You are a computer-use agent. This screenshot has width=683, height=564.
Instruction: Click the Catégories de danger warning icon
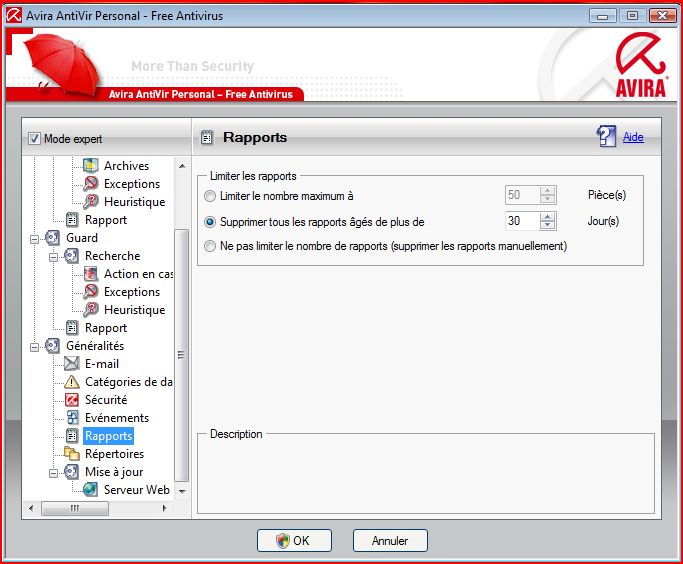72,382
